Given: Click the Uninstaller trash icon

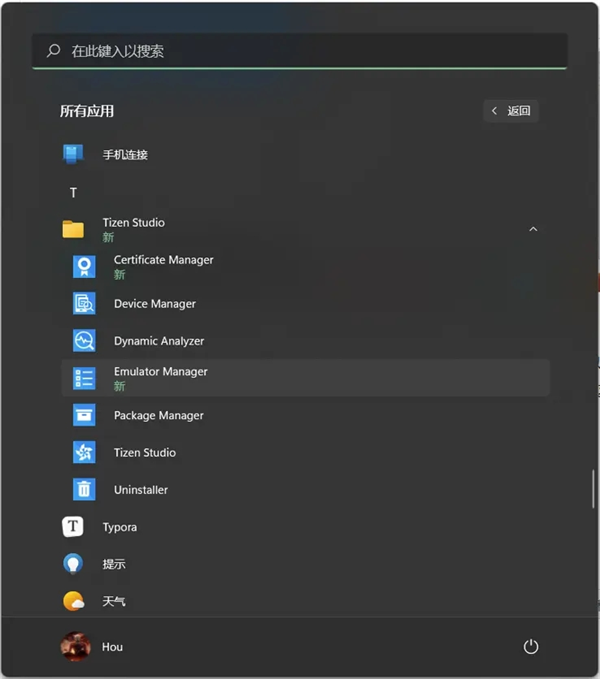Looking at the screenshot, I should 84,490.
